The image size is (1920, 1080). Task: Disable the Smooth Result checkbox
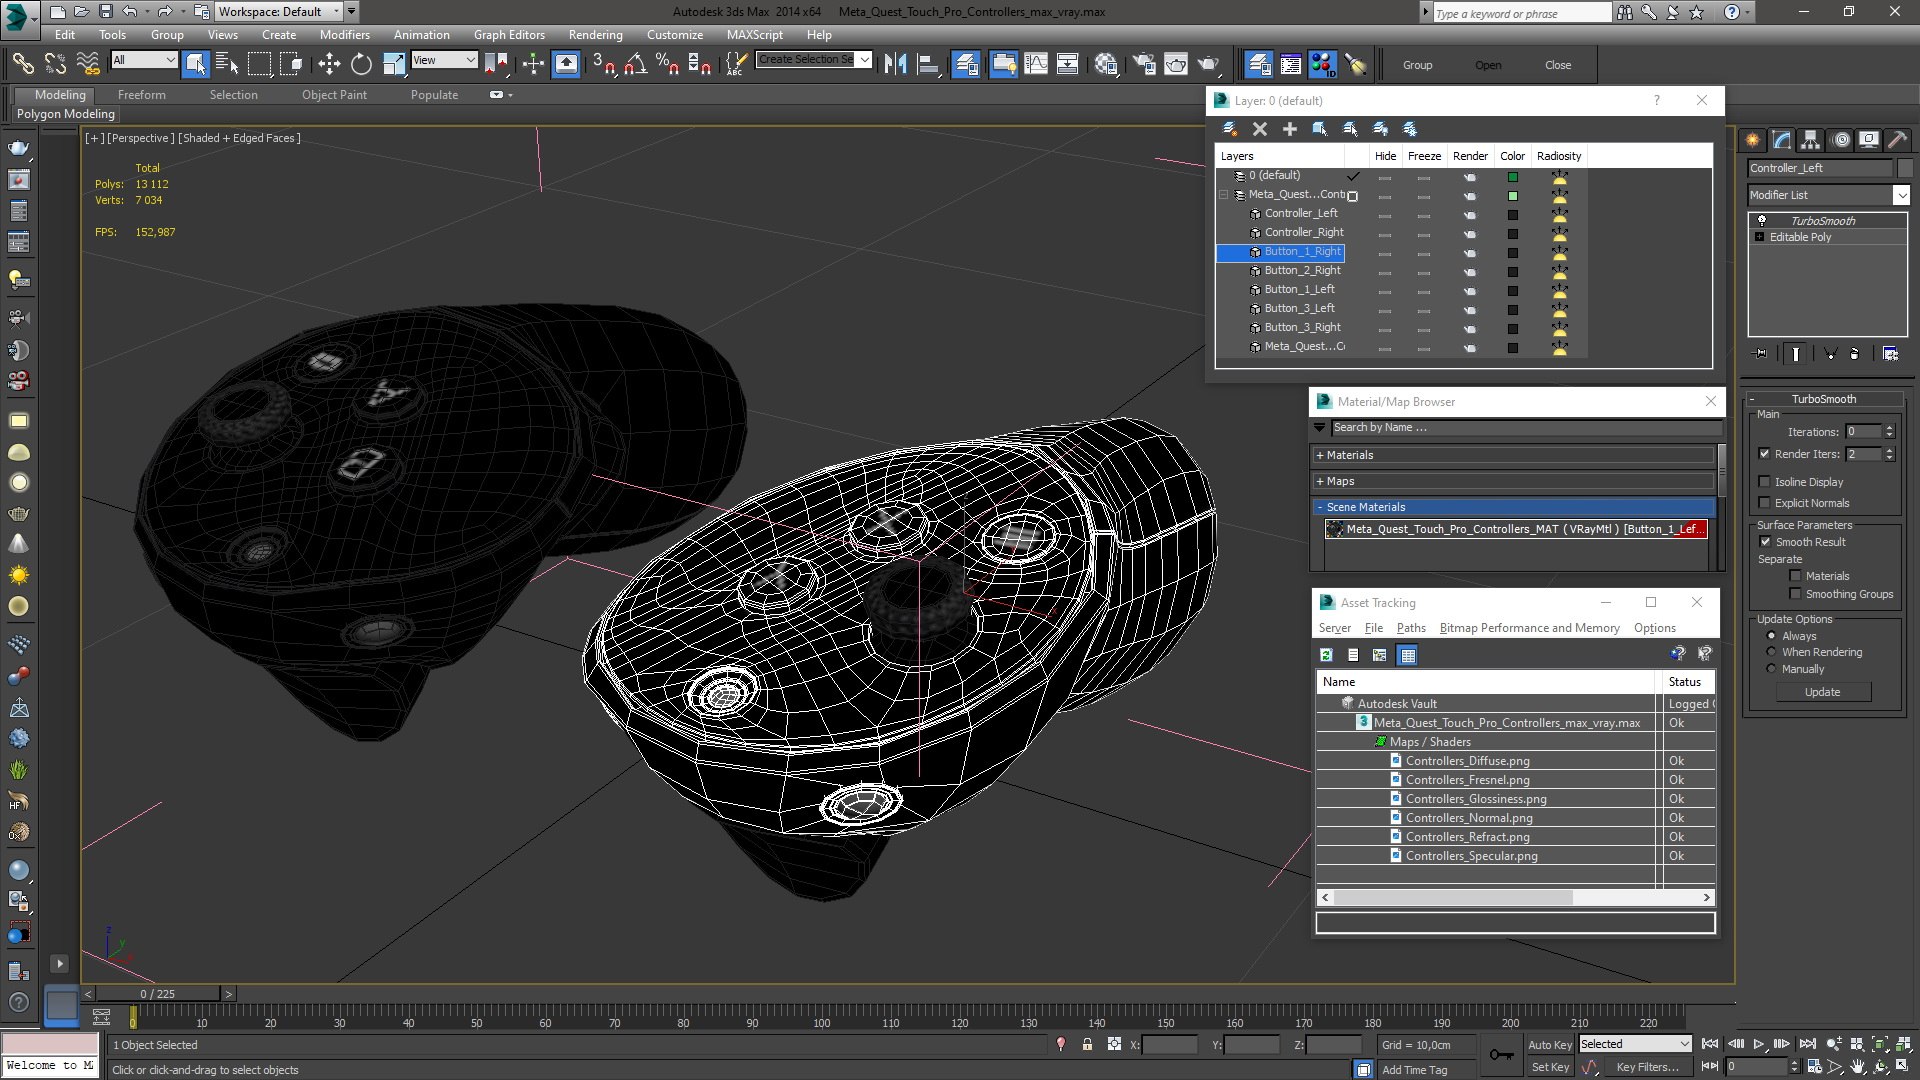pos(1765,542)
